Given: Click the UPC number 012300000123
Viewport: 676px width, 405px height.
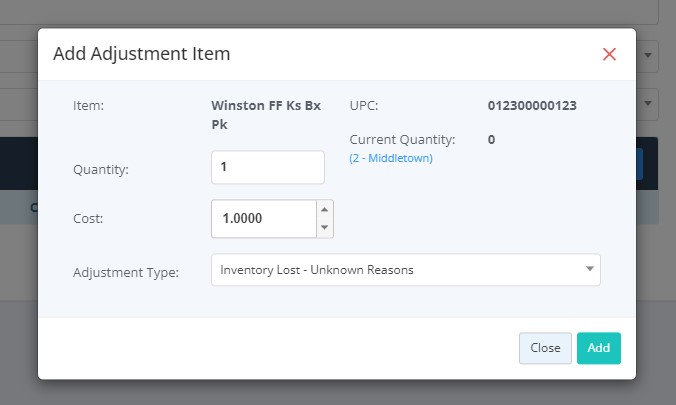Looking at the screenshot, I should [x=532, y=105].
